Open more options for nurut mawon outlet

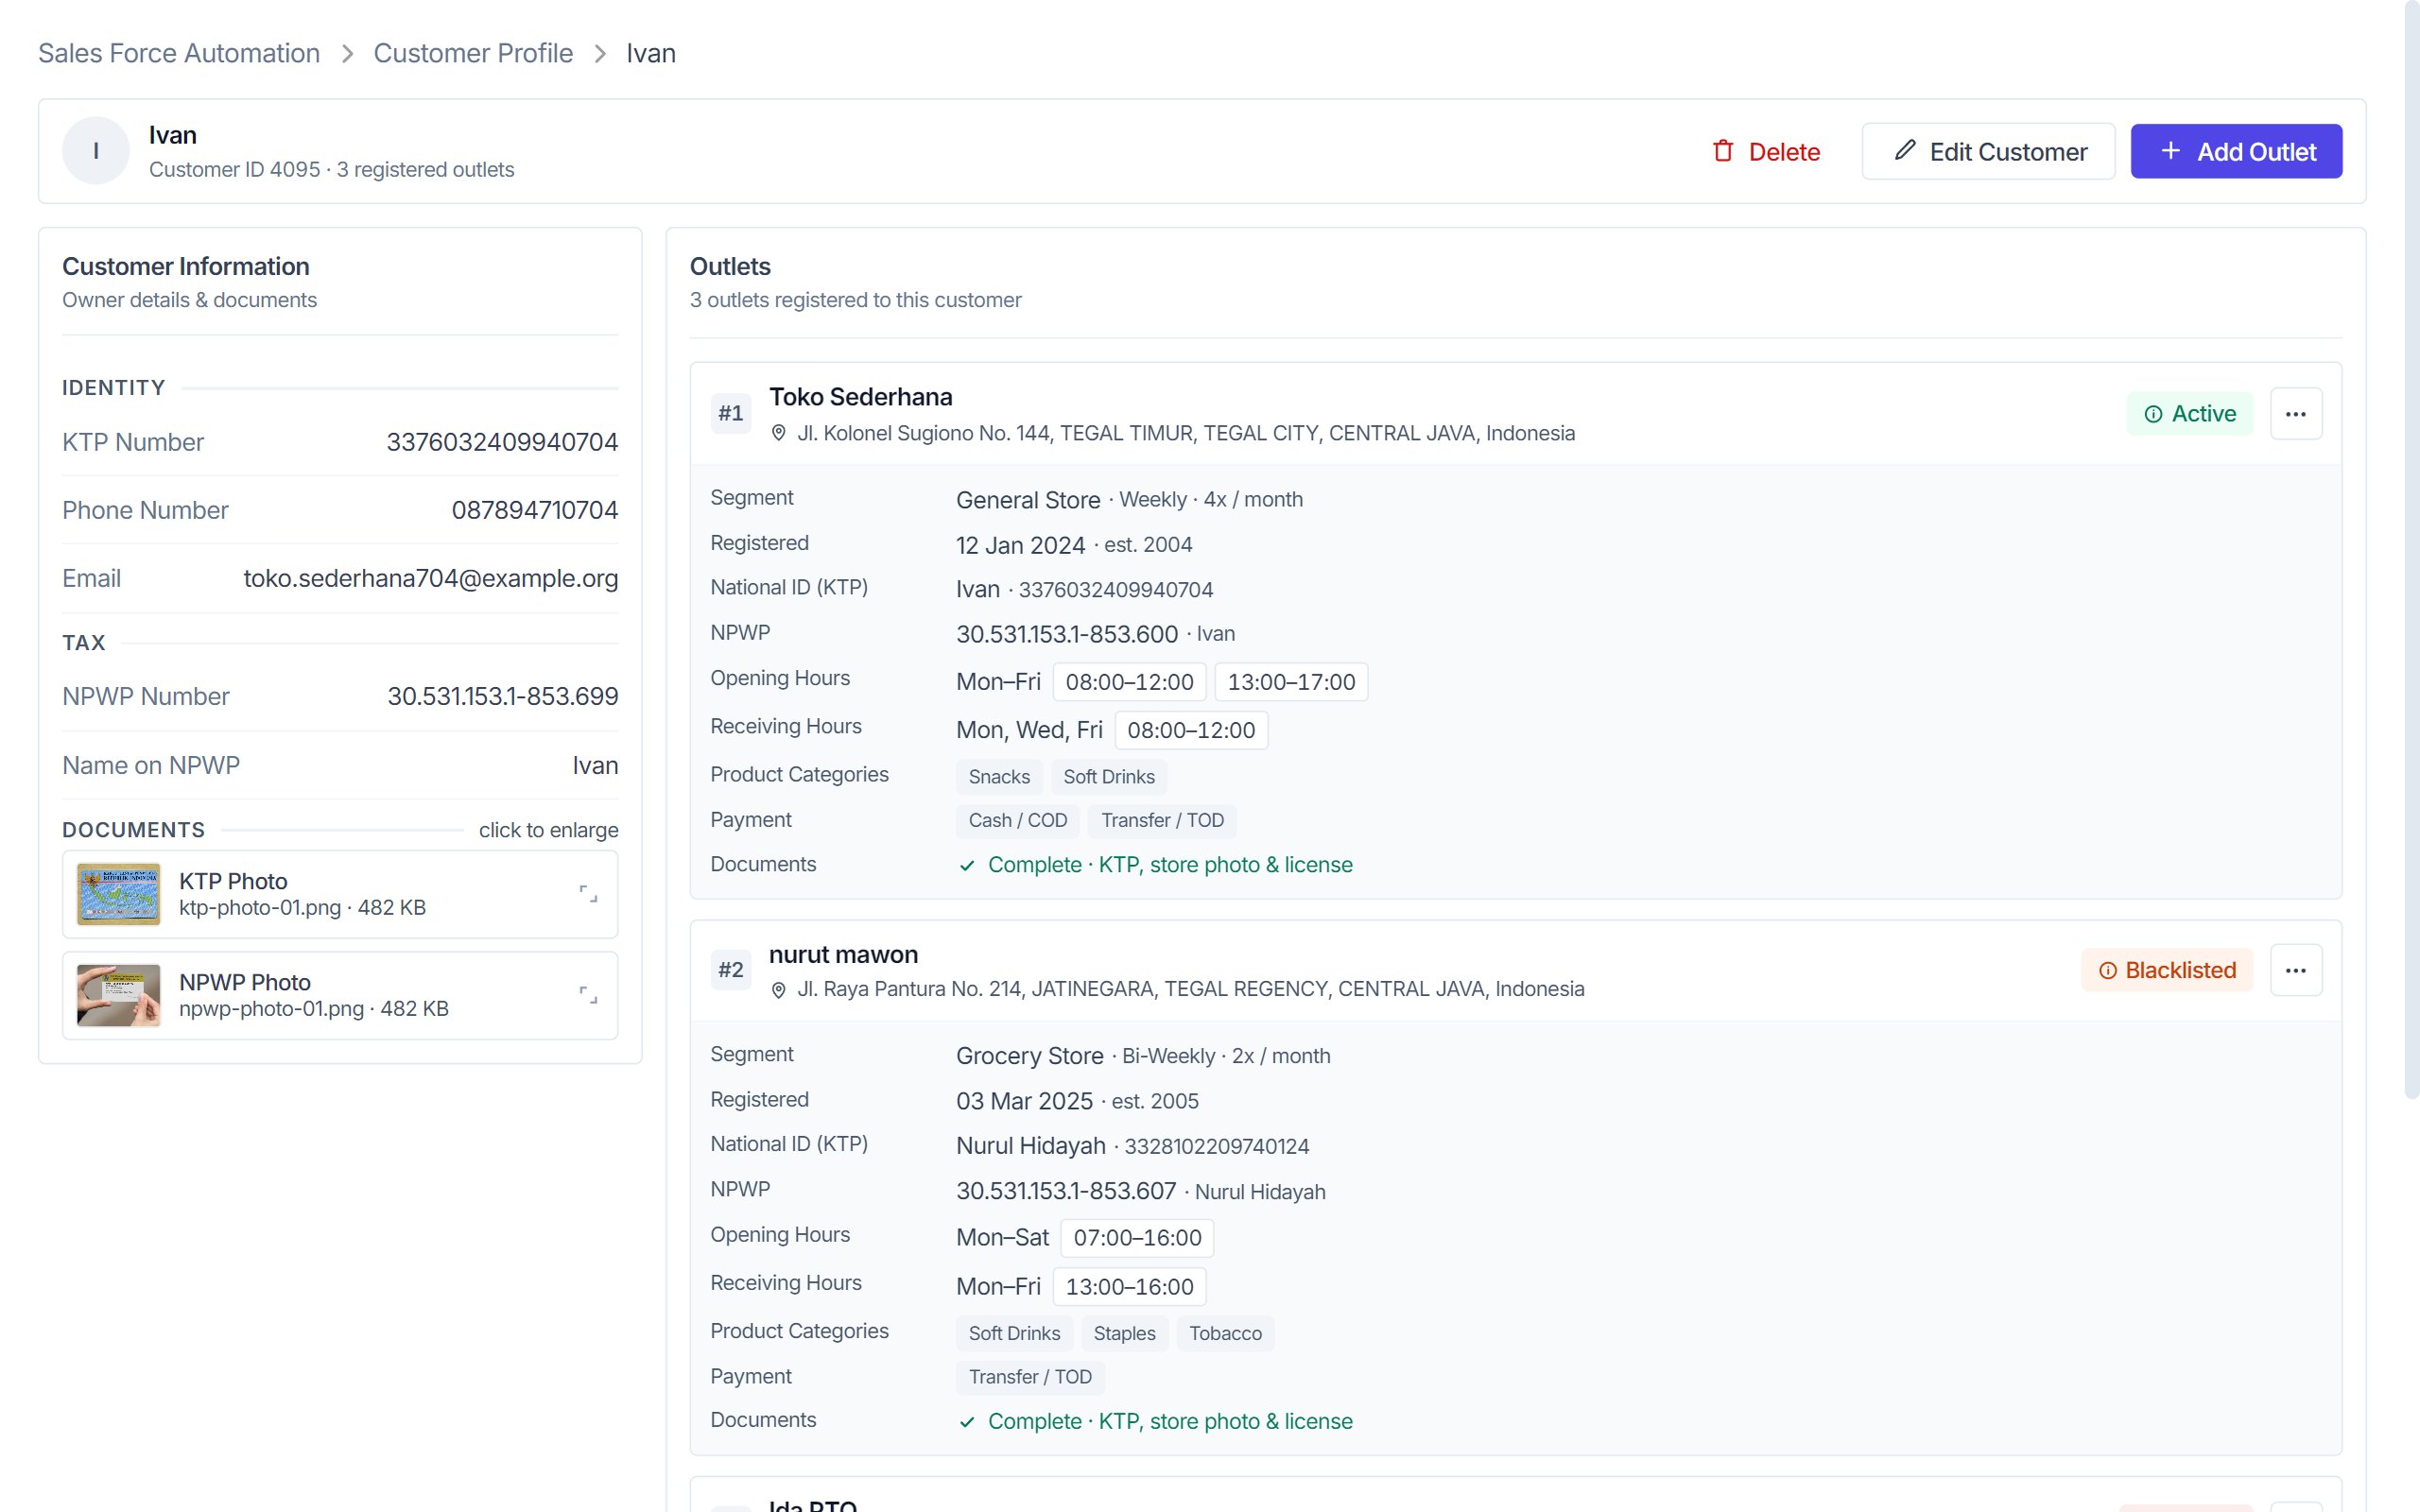coord(2295,970)
